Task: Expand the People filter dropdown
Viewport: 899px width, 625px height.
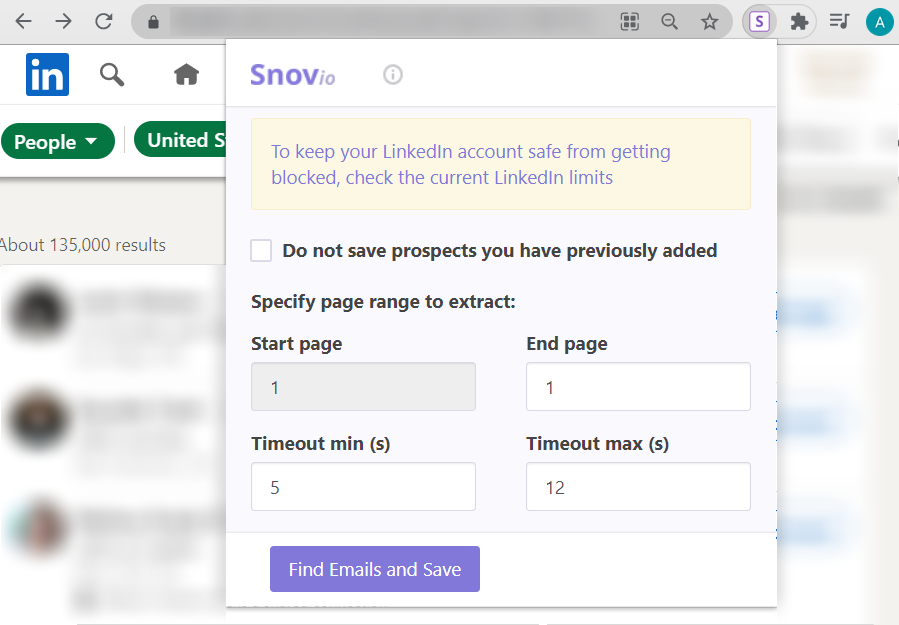Action: click(55, 142)
